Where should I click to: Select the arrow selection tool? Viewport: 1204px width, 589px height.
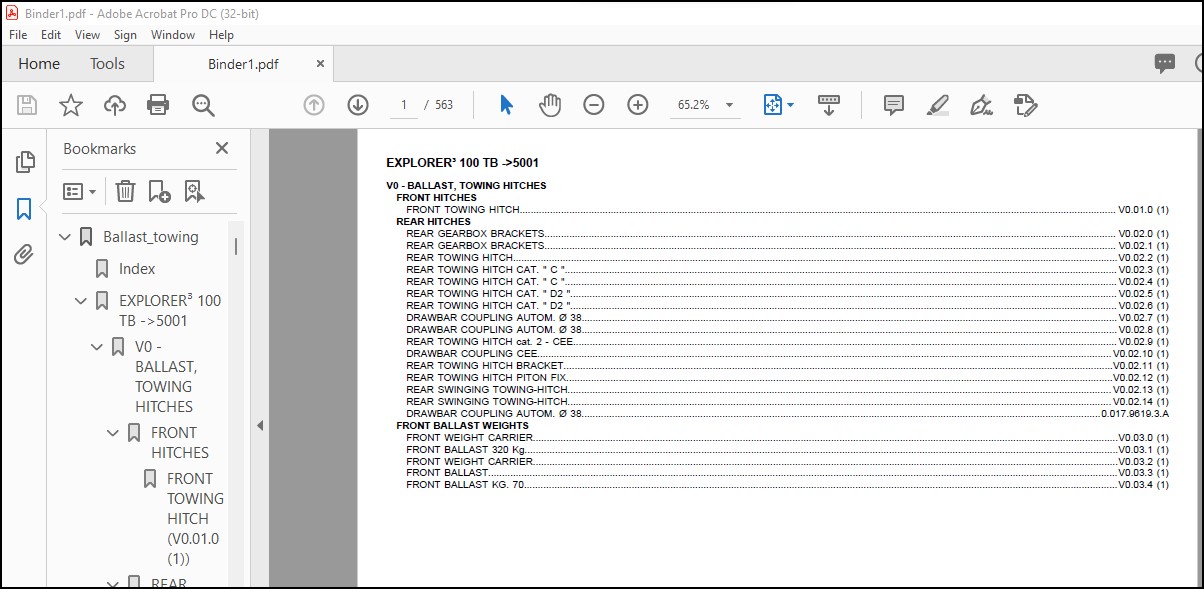coord(506,105)
